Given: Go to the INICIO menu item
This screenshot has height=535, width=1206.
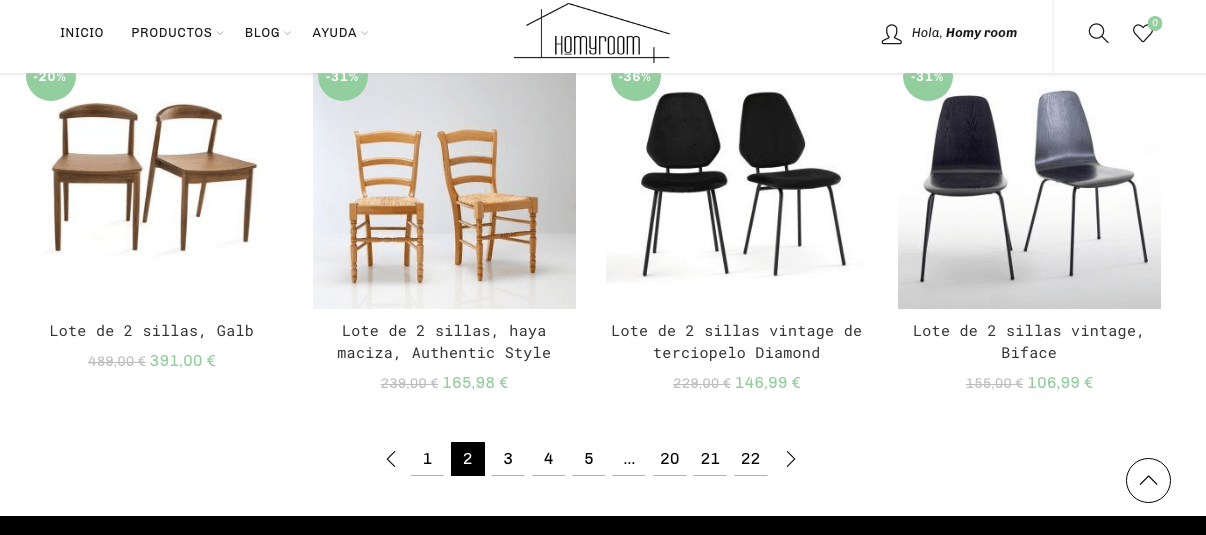Looking at the screenshot, I should pyautogui.click(x=82, y=33).
